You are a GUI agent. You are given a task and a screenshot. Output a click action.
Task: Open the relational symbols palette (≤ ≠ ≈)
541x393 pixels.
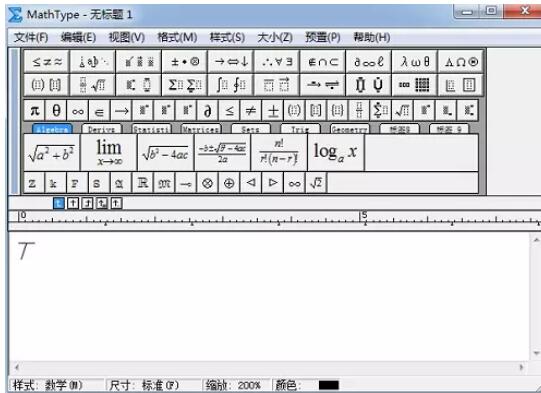[47, 61]
